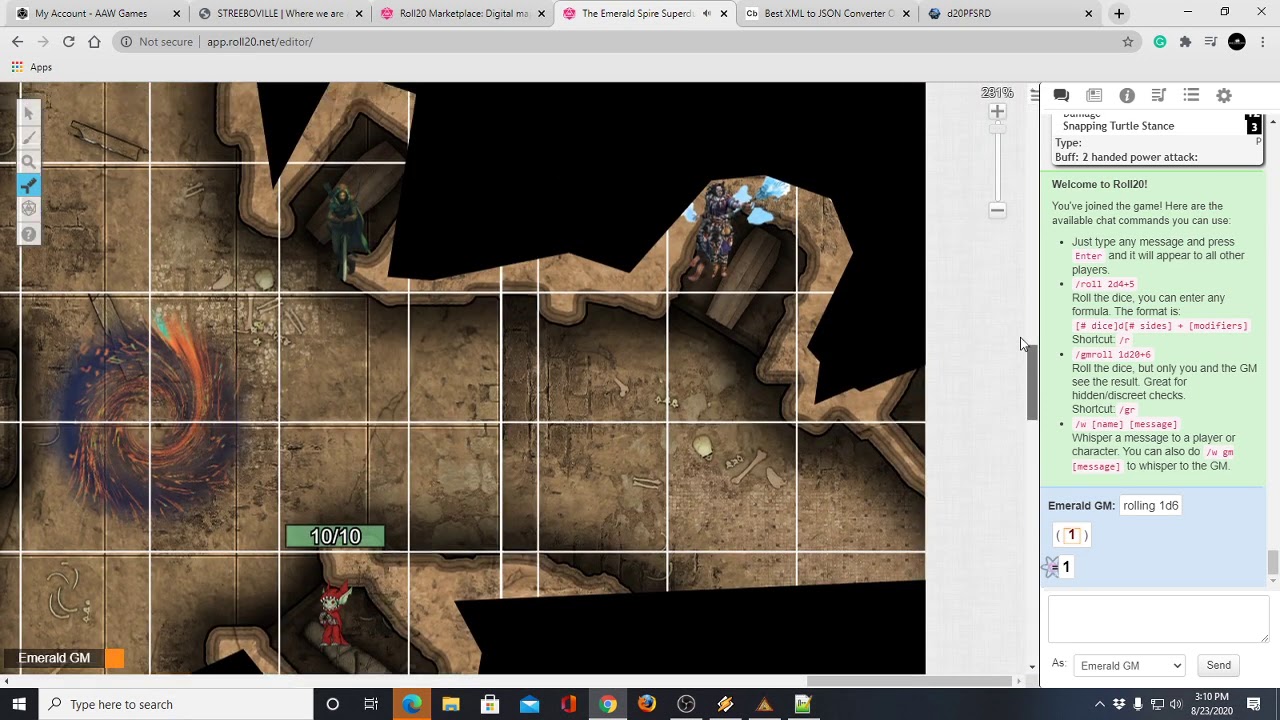Open the 'As: Emerald GM' speaker dropdown
Screen dimensions: 1280x720
pyautogui.click(x=1129, y=666)
